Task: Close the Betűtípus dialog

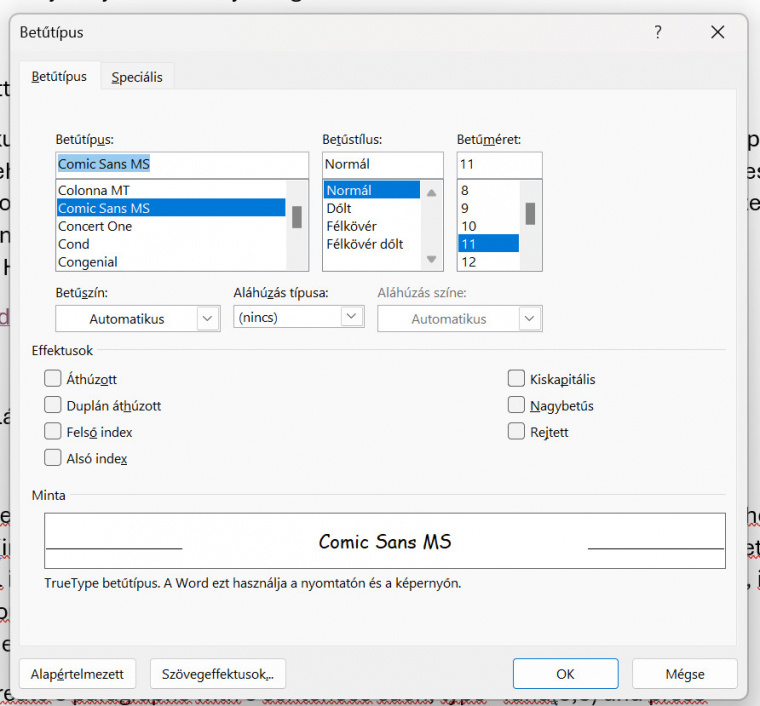Action: [717, 32]
